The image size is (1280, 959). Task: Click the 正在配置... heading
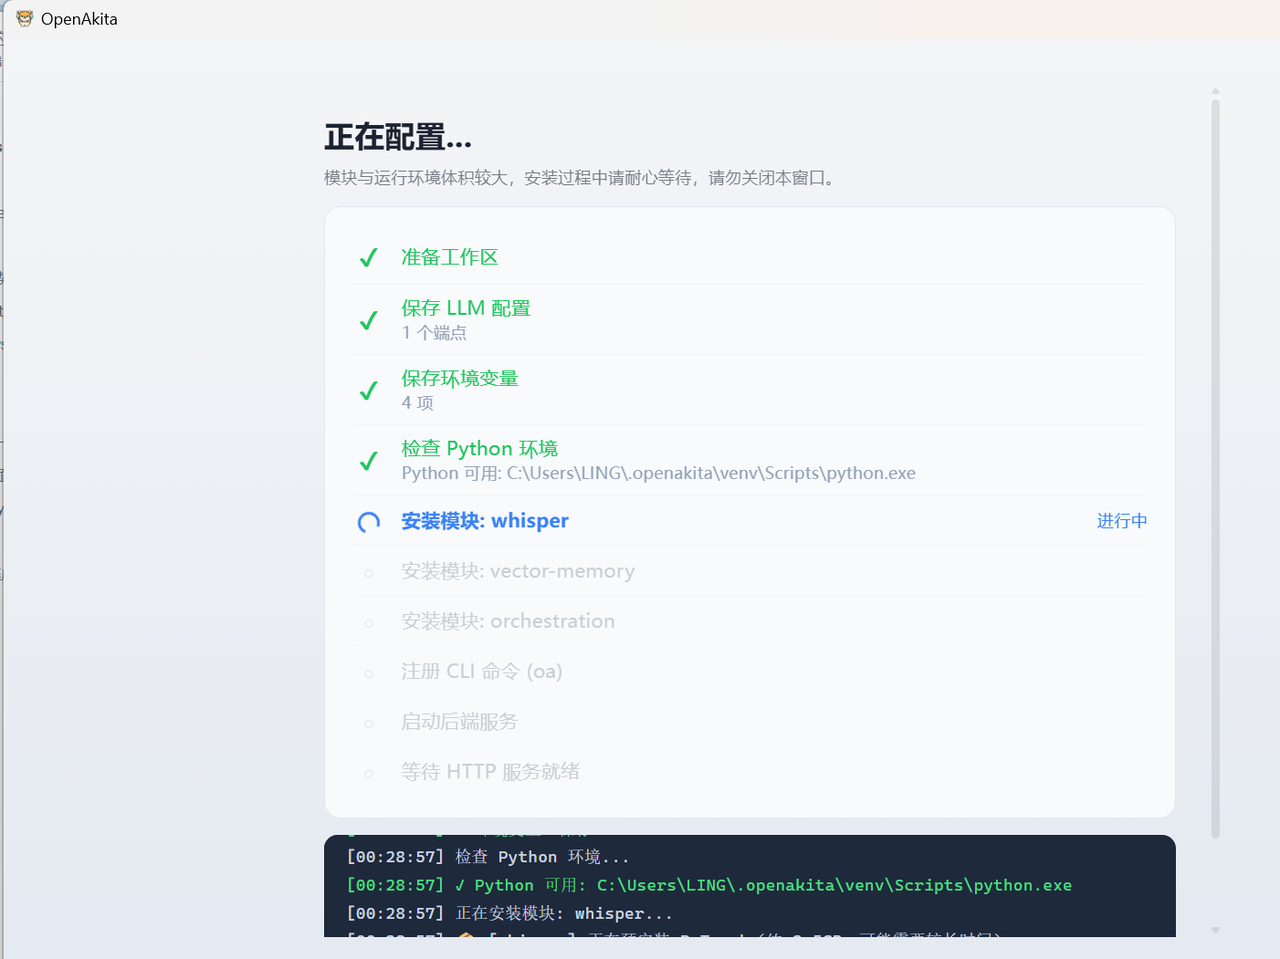pos(397,136)
